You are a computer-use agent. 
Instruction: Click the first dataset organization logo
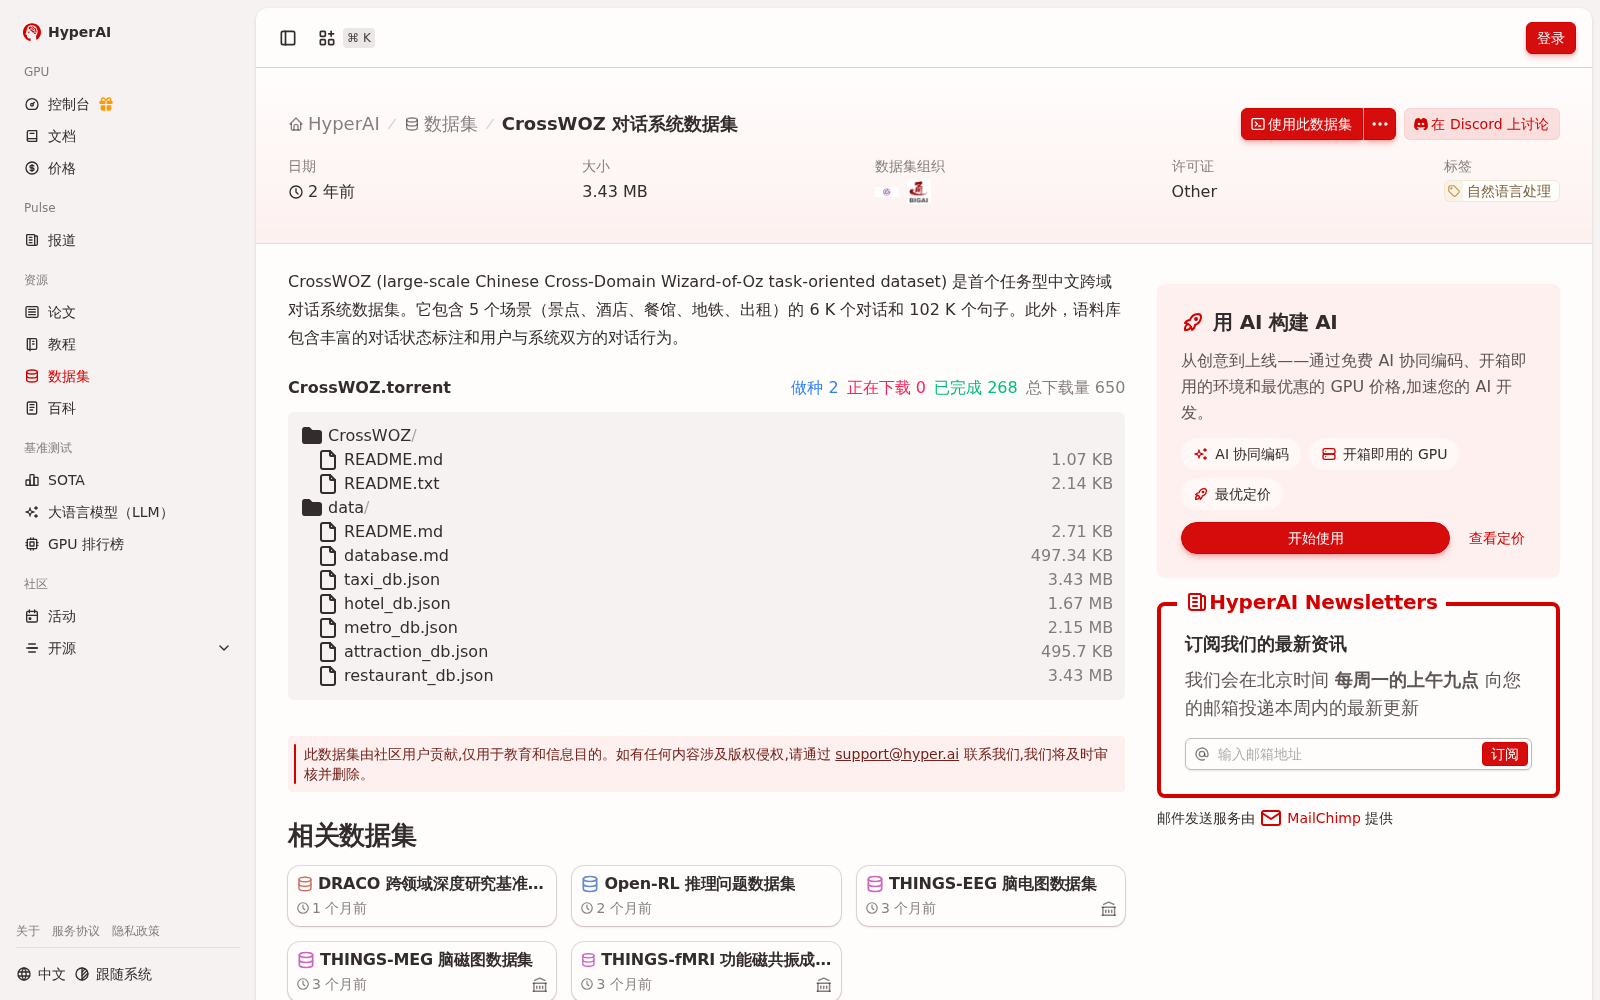pyautogui.click(x=886, y=191)
